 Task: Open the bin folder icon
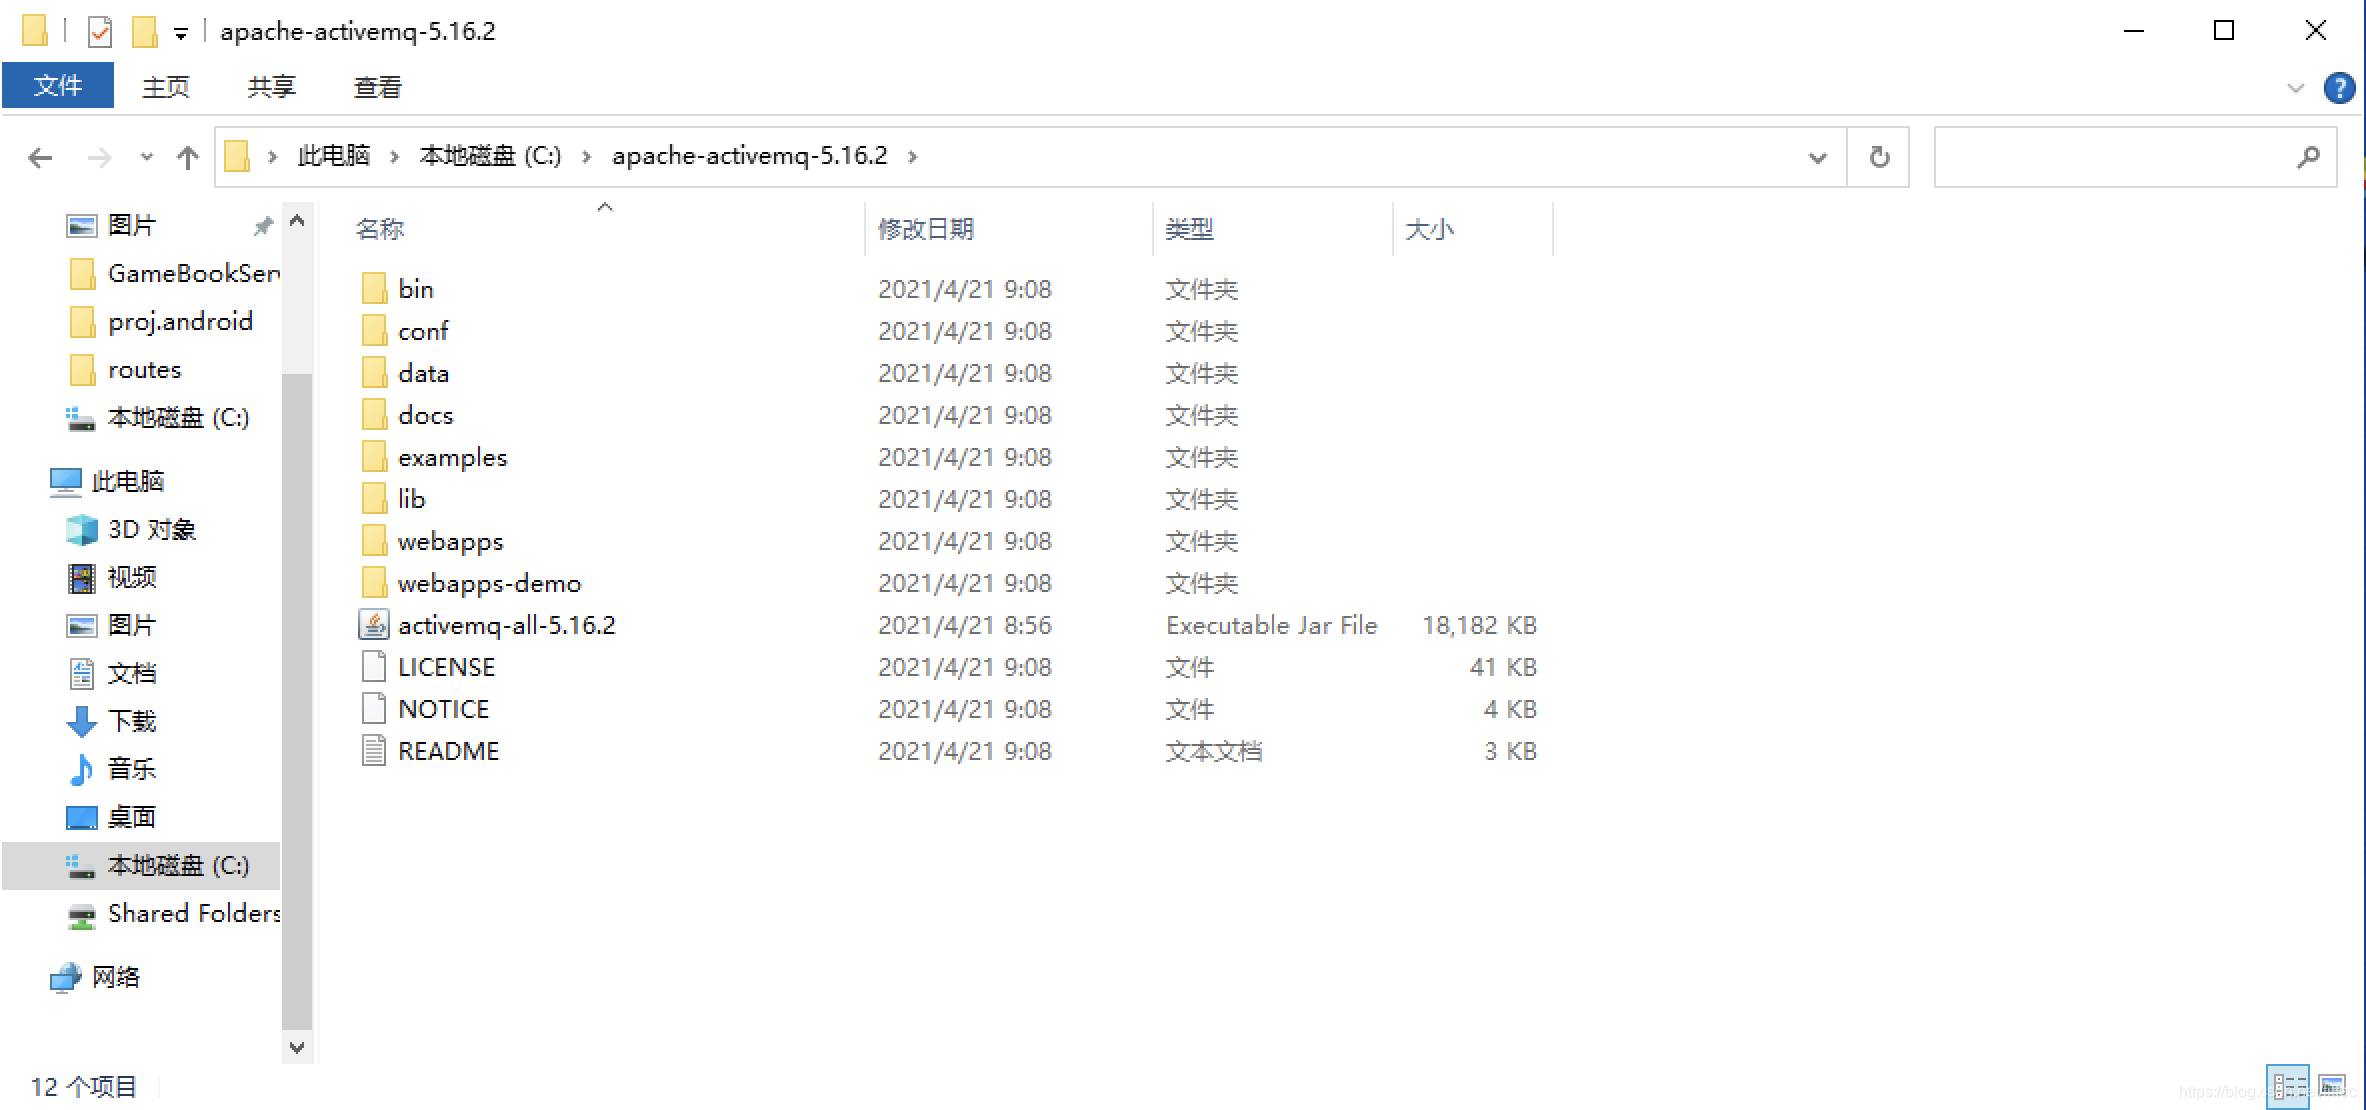[x=374, y=289]
